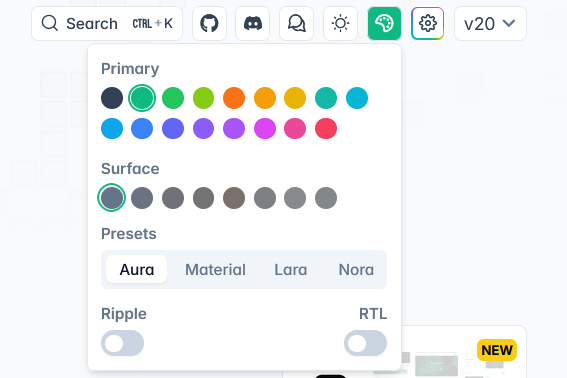This screenshot has height=378, width=567.
Task: Click the yellow NEW badge
Action: 497,350
